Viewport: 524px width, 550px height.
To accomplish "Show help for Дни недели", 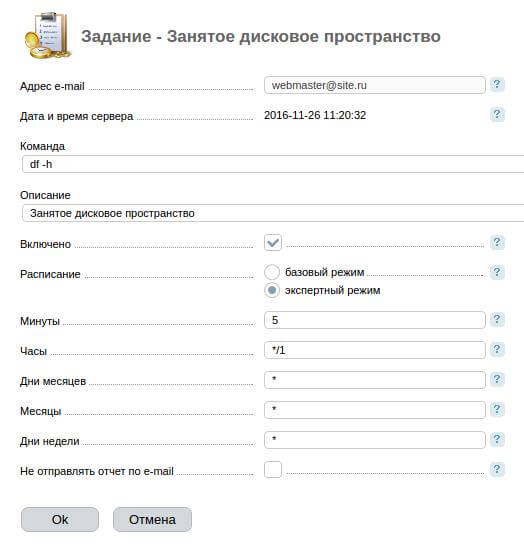I will pyautogui.click(x=497, y=440).
